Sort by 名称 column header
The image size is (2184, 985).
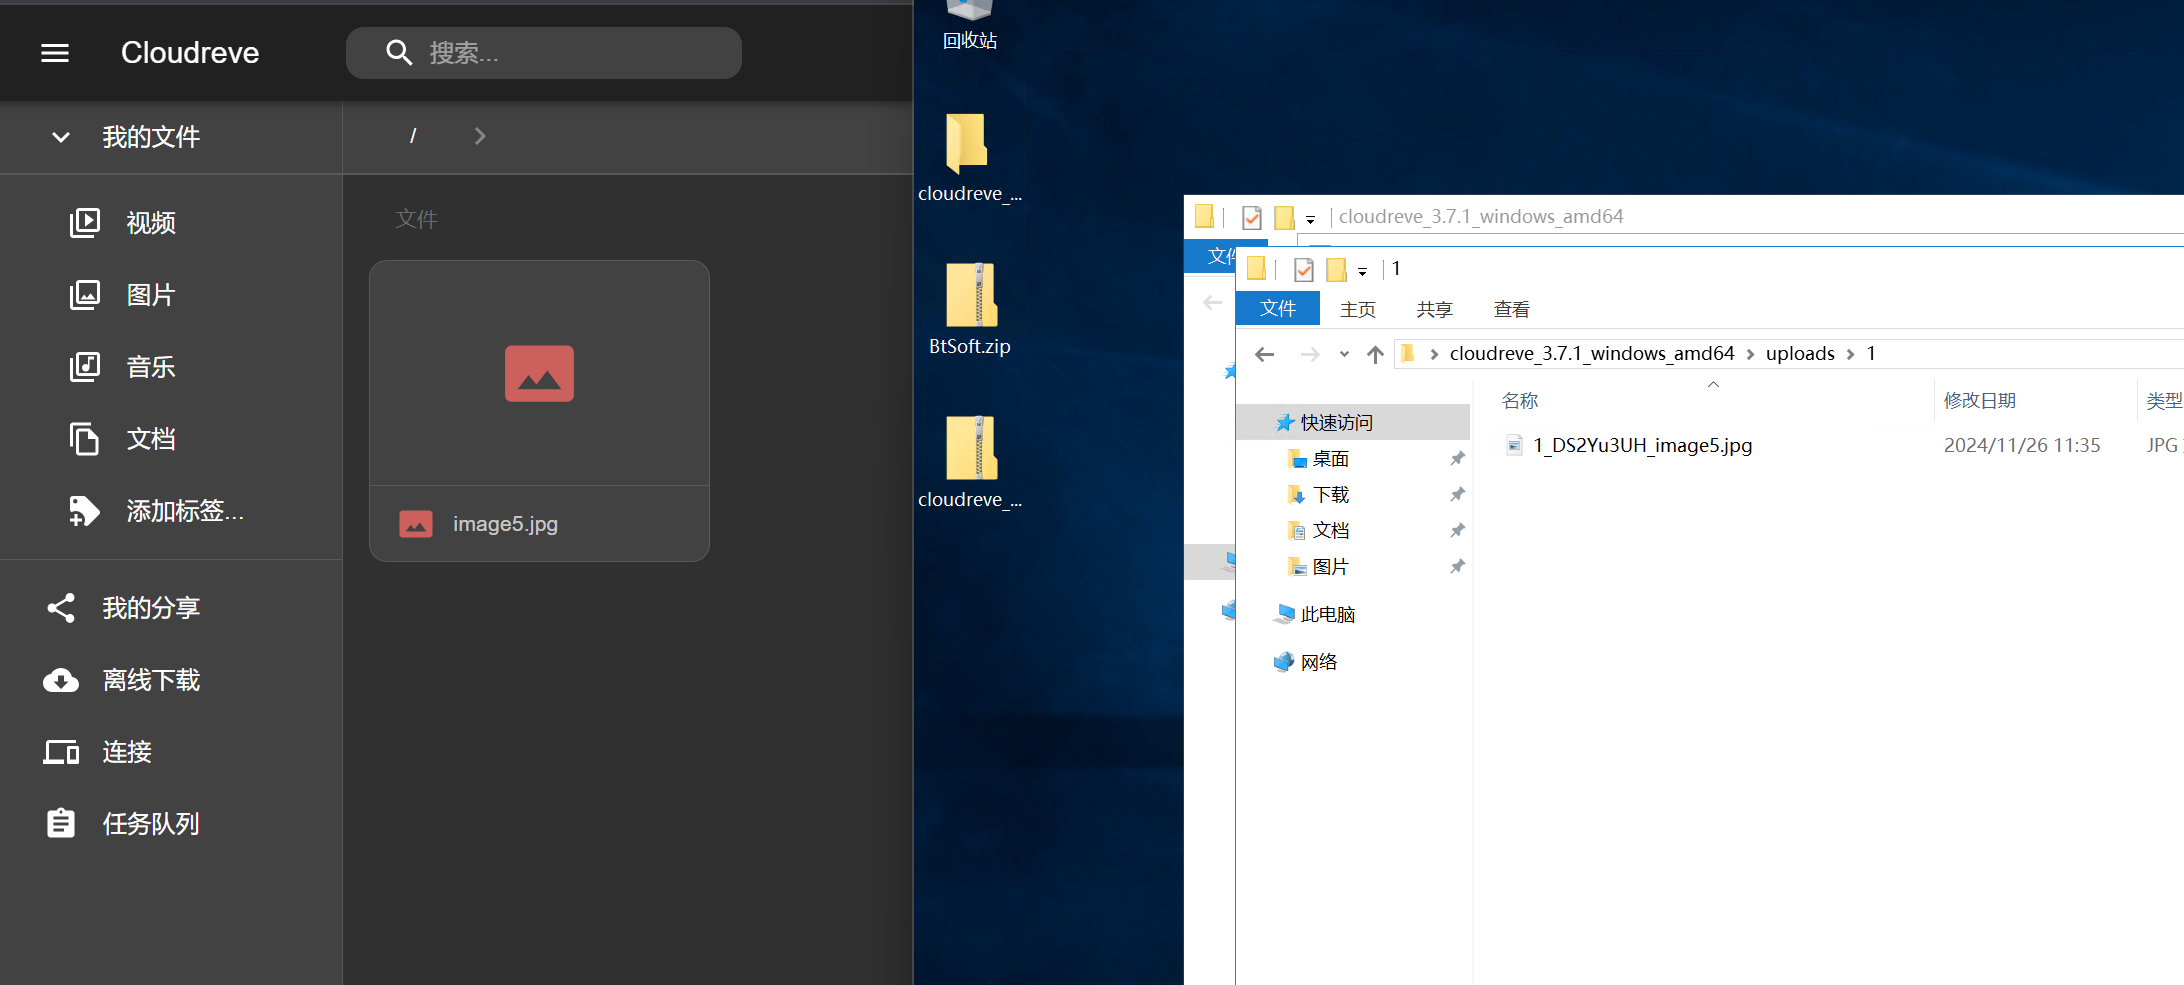coord(1520,401)
